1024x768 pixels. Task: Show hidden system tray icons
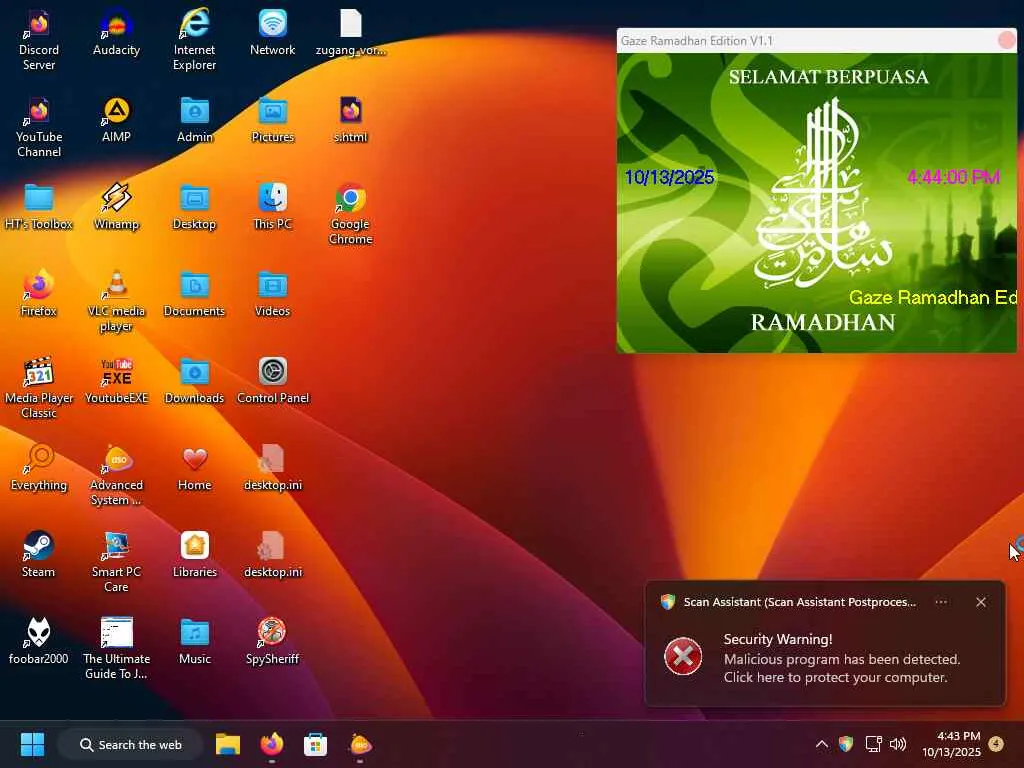tap(822, 744)
